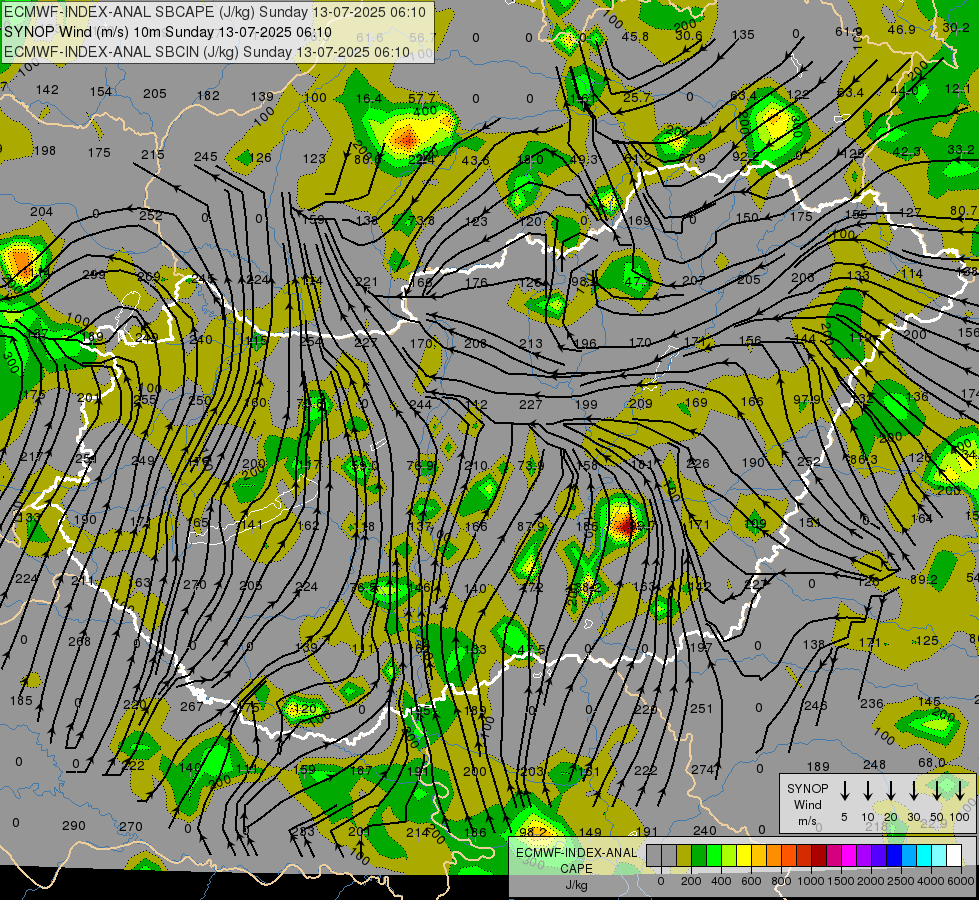Image resolution: width=979 pixels, height=900 pixels.
Task: Click the wind arrow above the 5 label
Action: tap(844, 791)
